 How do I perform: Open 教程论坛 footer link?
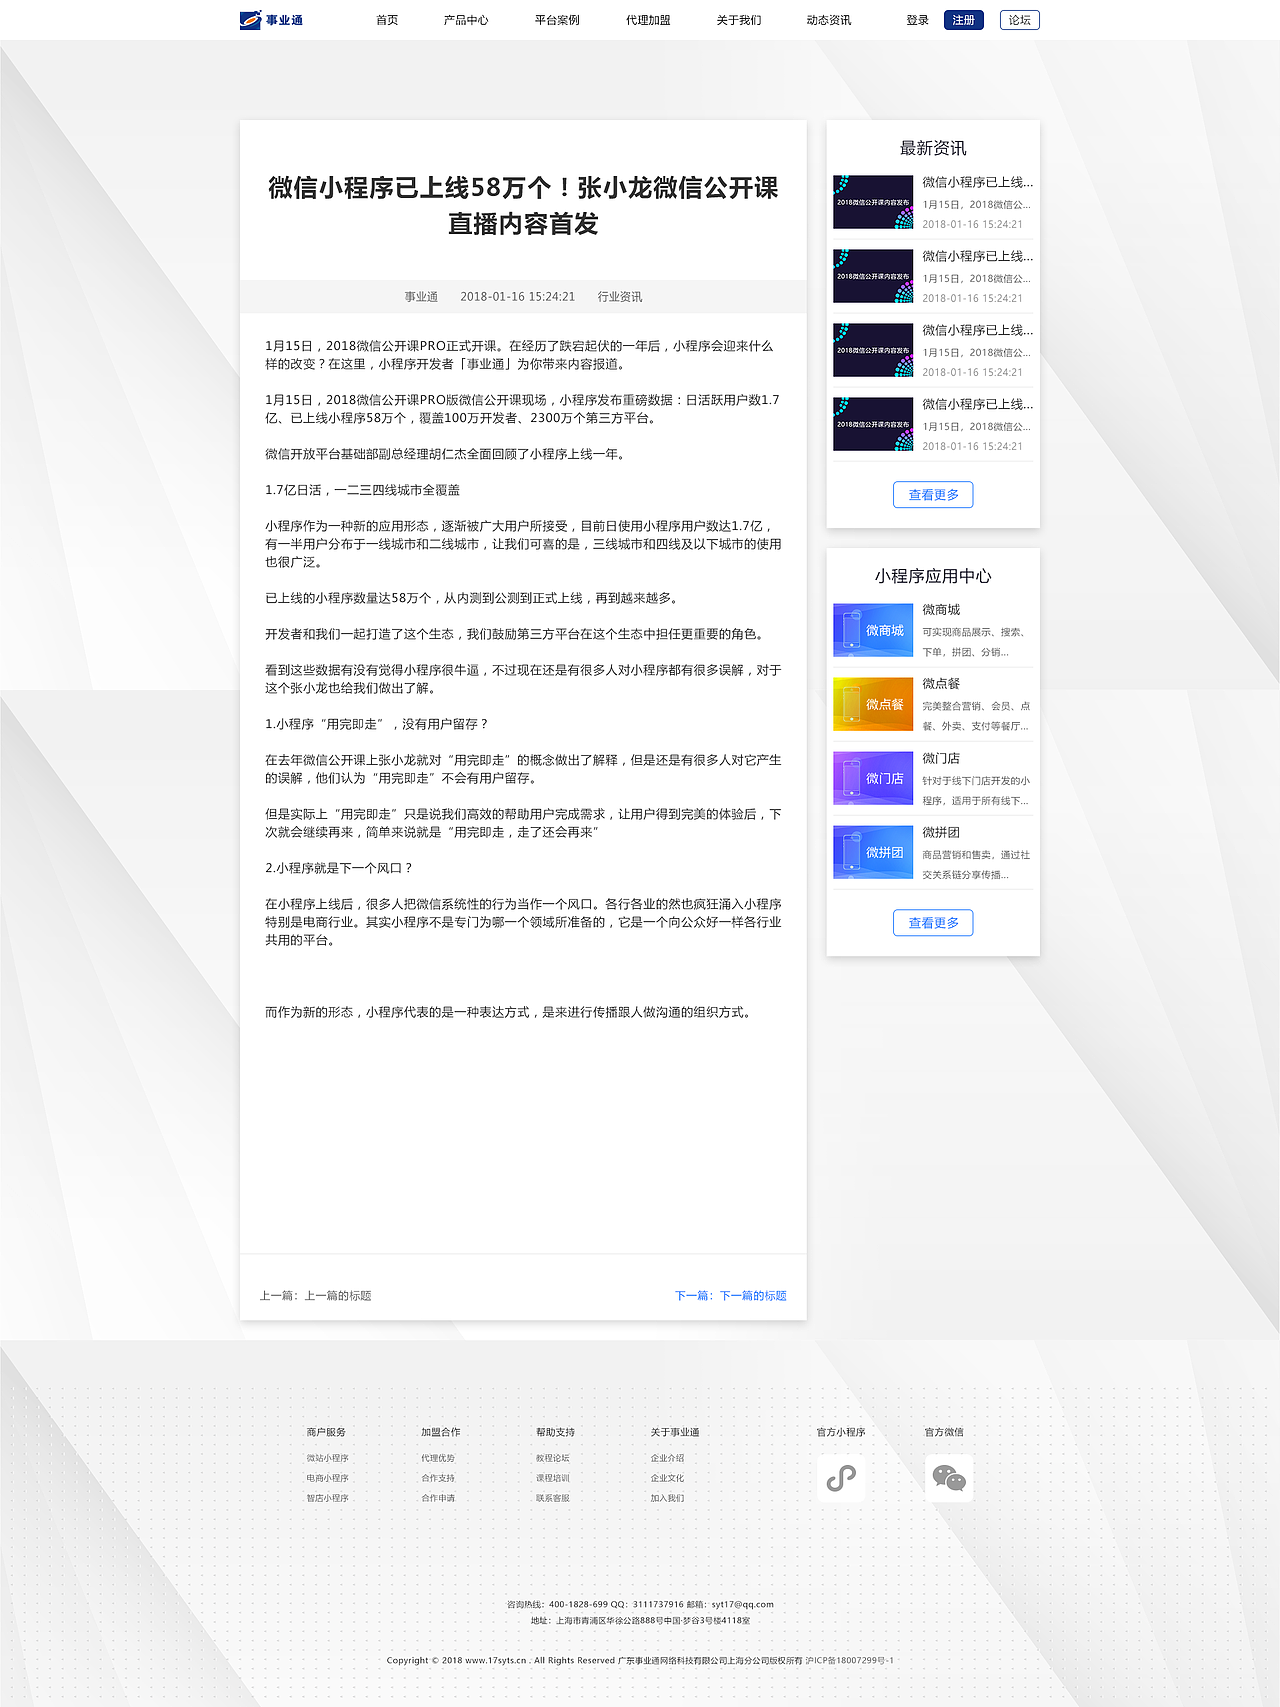[x=553, y=1458]
